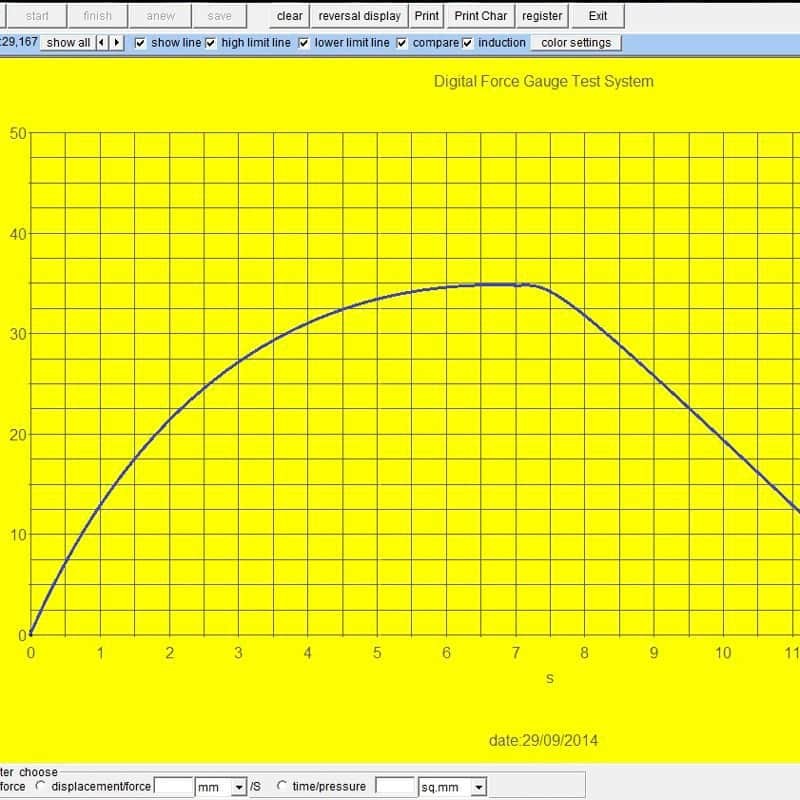Click the reversal display button
The image size is (800, 800).
coord(359,16)
